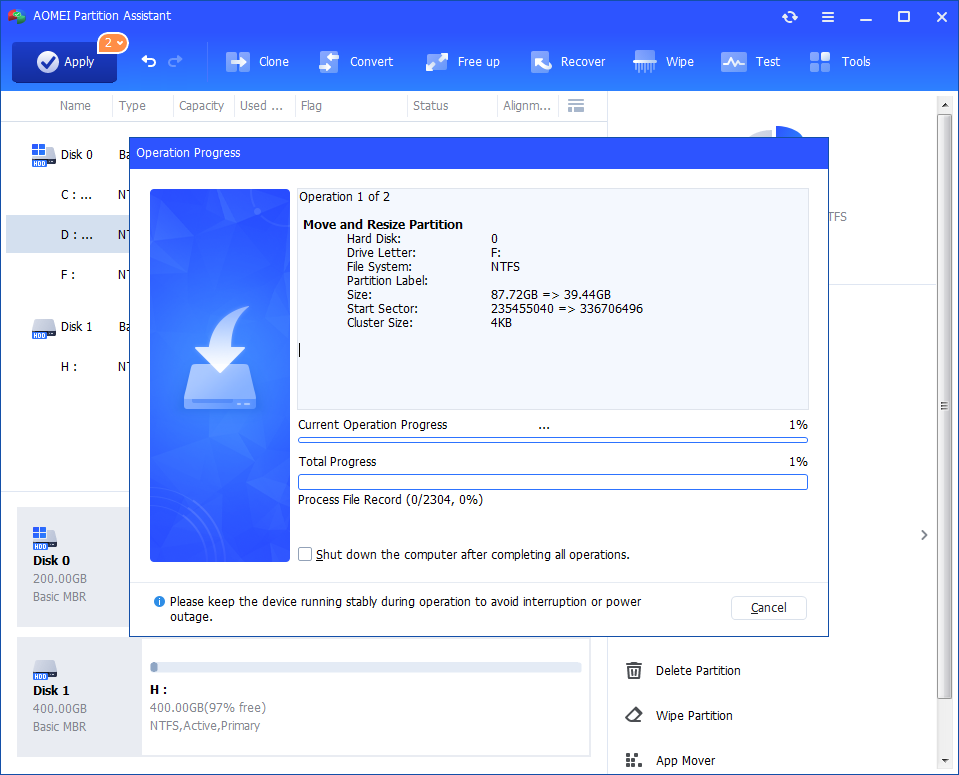
Task: Open the pending operations dropdown badge
Action: click(113, 43)
